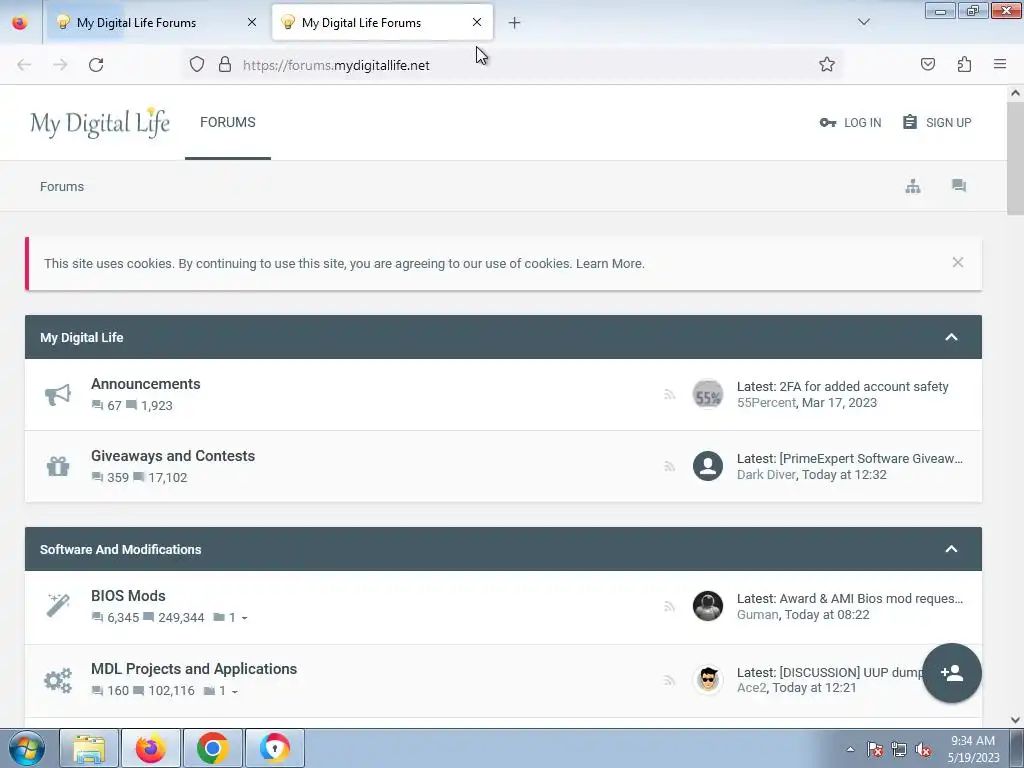
Task: Open RSS feed for BIOS Mods
Action: point(669,607)
